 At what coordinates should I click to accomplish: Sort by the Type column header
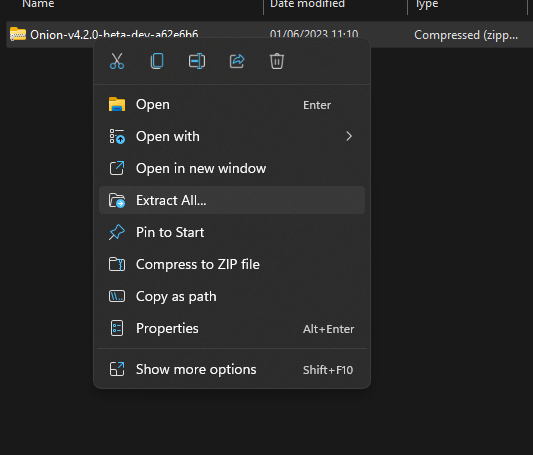click(x=427, y=4)
